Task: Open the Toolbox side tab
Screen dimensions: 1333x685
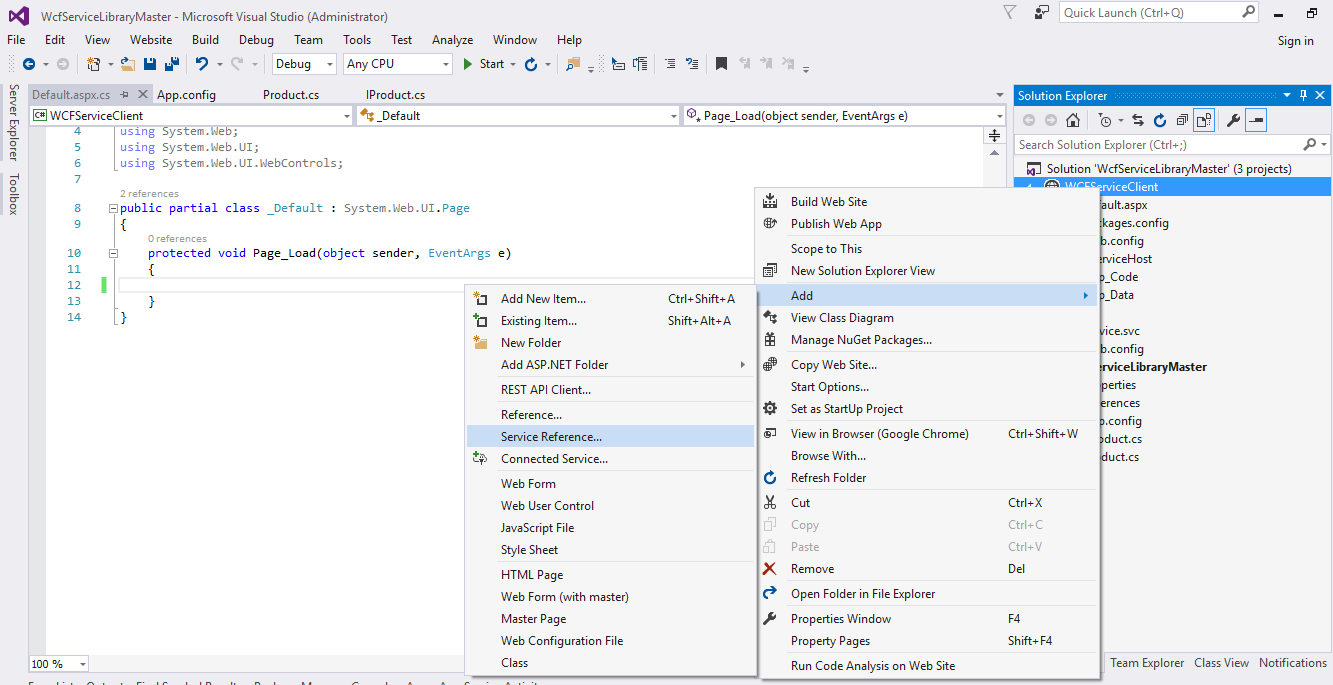Action: click(14, 194)
